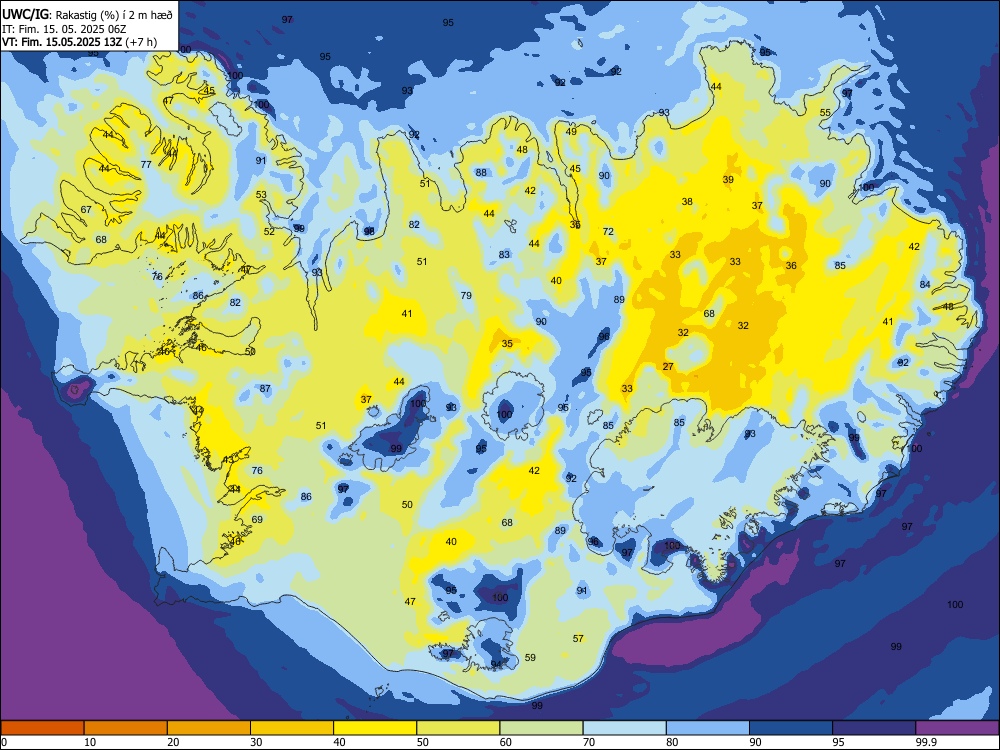This screenshot has height=750, width=1000.
Task: Click the '30' tick label on the color scale
Action: pos(256,742)
